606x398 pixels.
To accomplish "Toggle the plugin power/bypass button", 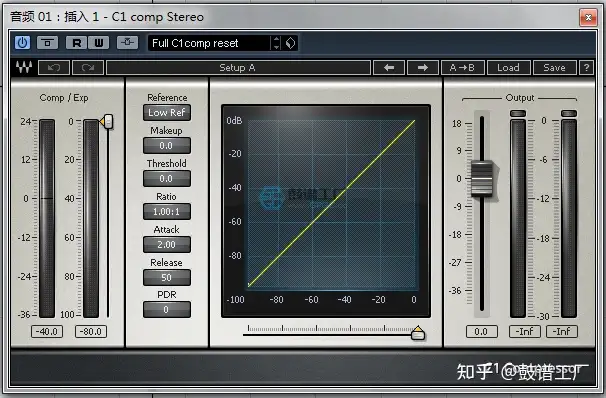I will pos(22,43).
